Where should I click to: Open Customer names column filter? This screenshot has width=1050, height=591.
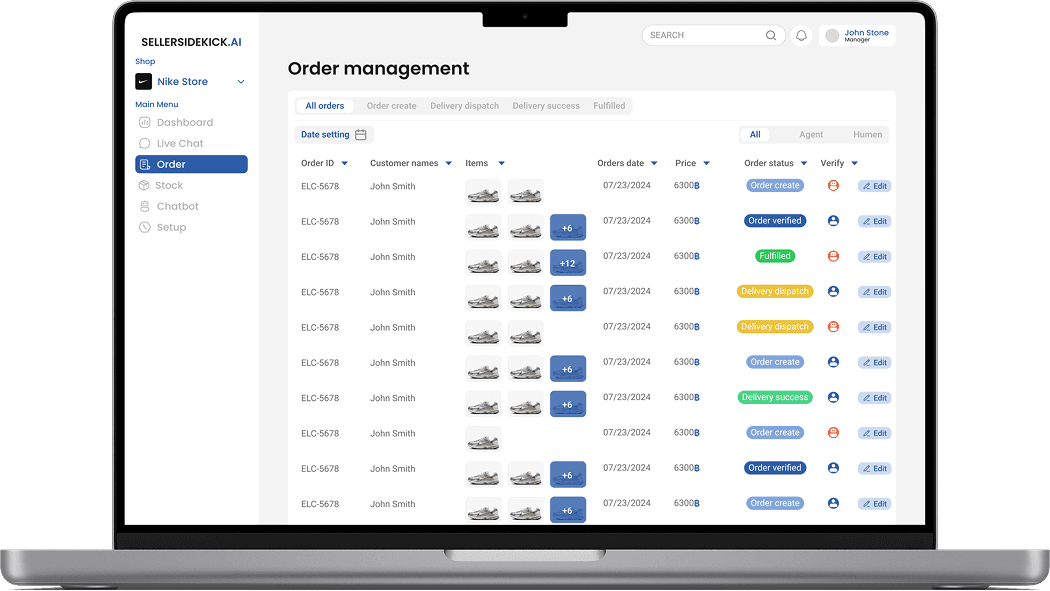(449, 163)
